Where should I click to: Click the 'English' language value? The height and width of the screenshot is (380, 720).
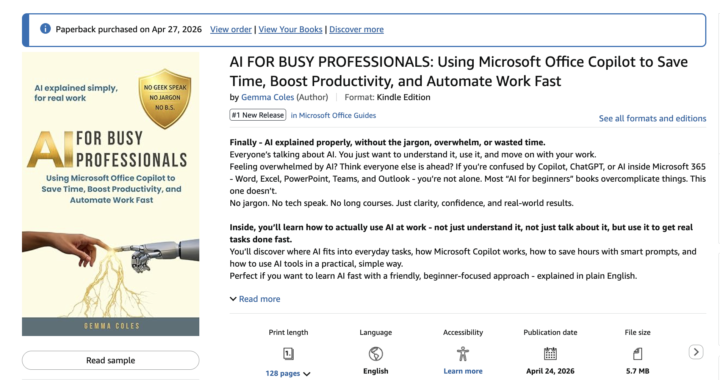[376, 371]
